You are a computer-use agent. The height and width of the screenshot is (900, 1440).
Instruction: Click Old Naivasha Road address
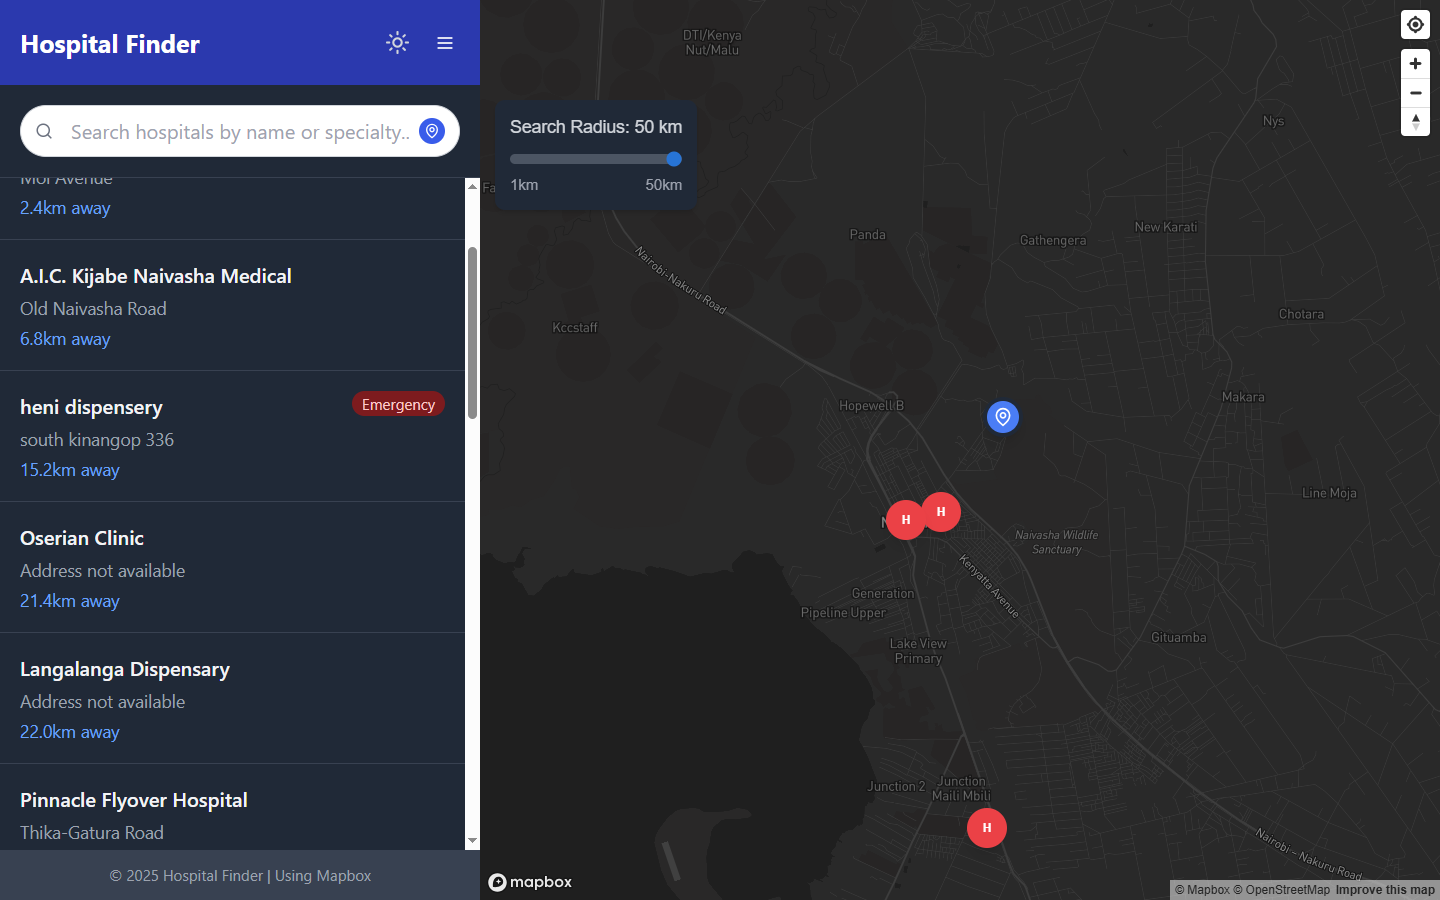(x=93, y=309)
